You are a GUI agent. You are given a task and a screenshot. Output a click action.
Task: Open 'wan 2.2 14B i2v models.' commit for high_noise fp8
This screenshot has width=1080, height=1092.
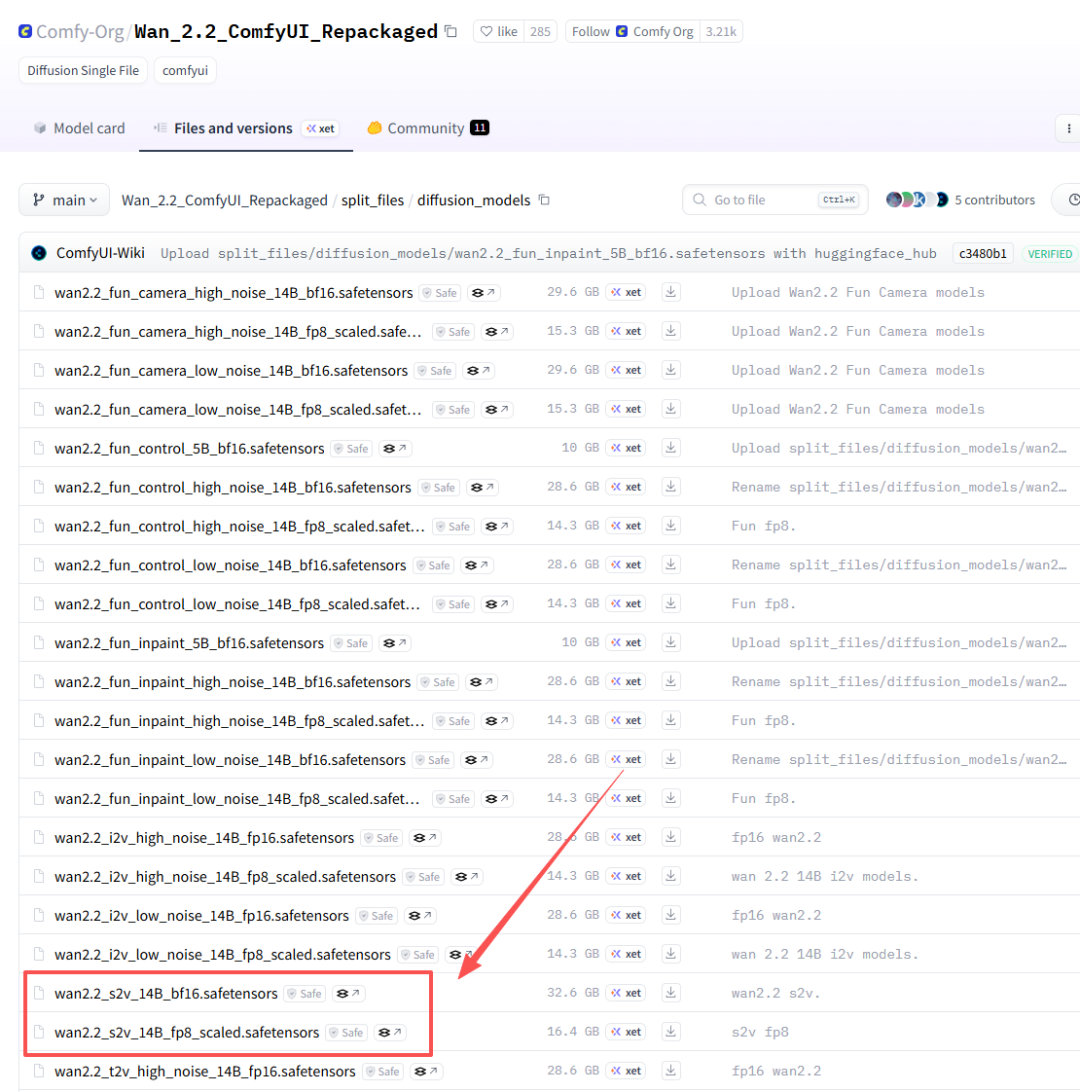[x=824, y=876]
